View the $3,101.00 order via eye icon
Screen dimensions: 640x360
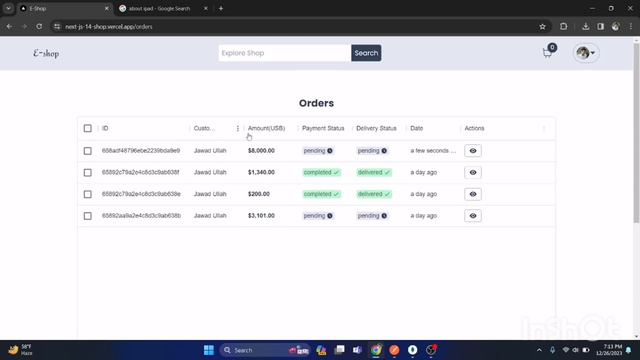(x=473, y=216)
